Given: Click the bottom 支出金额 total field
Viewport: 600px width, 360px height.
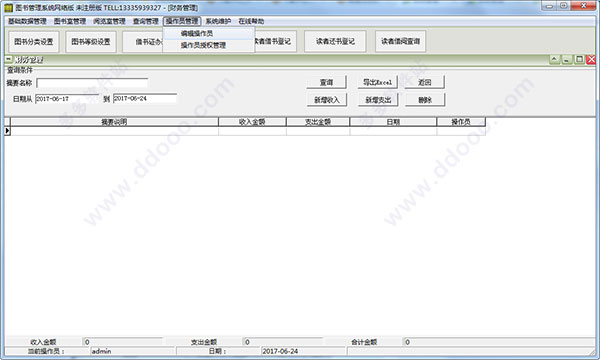Looking at the screenshot, I should tap(283, 342).
